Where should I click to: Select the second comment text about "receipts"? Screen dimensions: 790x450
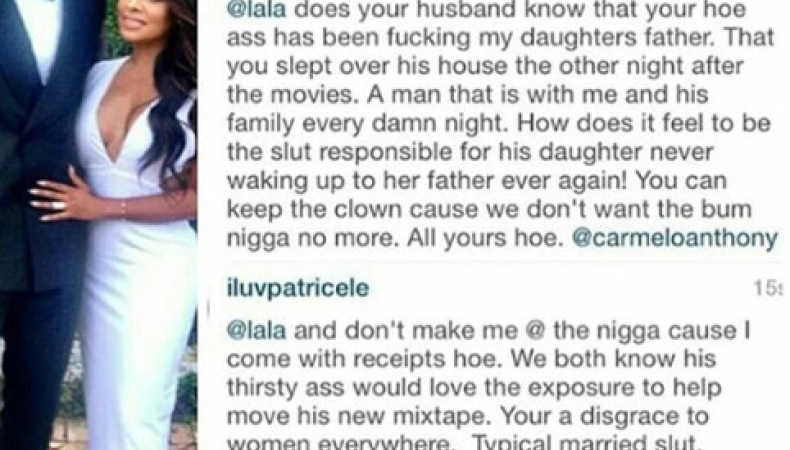489,386
